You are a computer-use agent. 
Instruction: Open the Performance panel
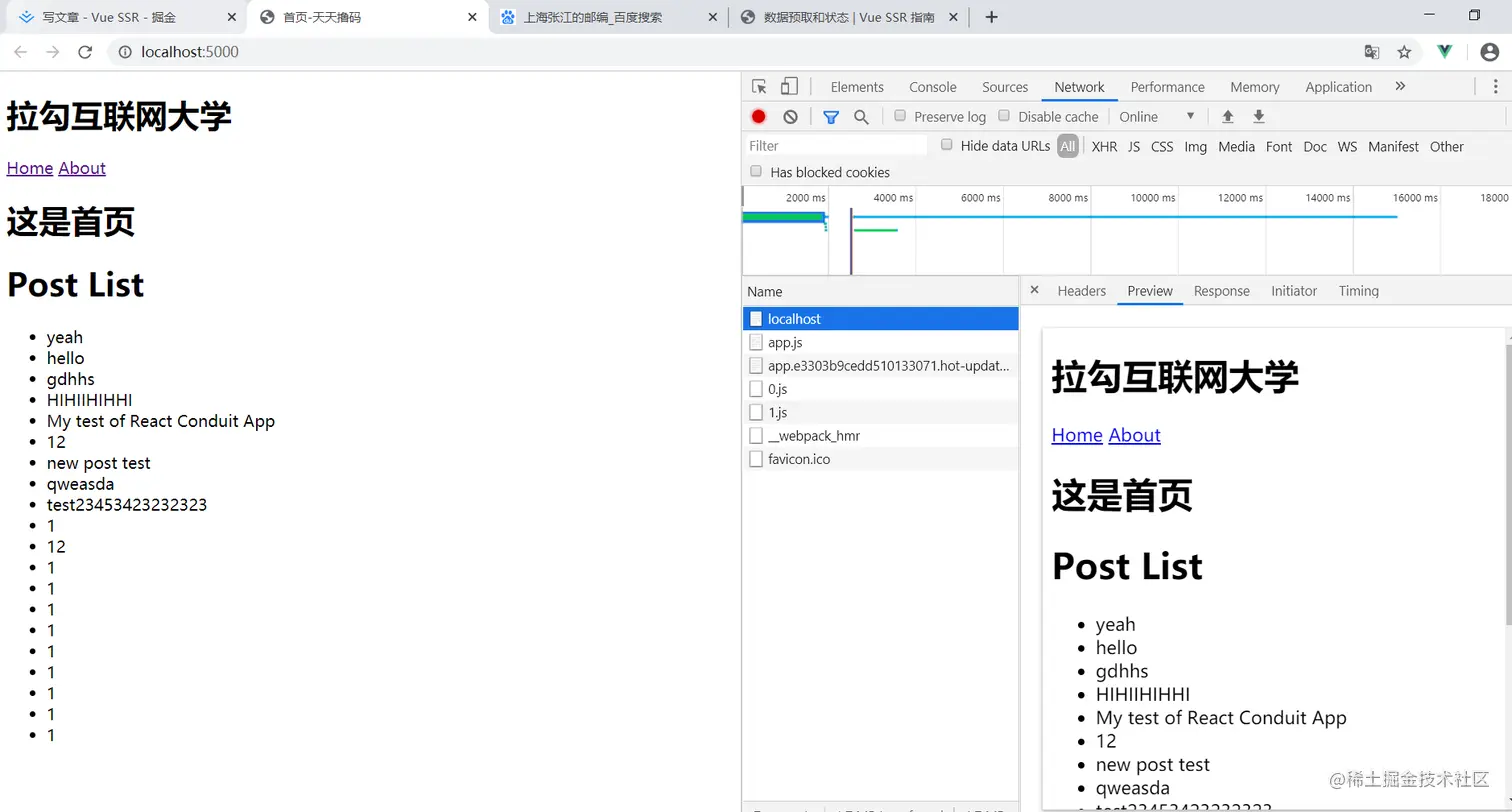coord(1168,87)
